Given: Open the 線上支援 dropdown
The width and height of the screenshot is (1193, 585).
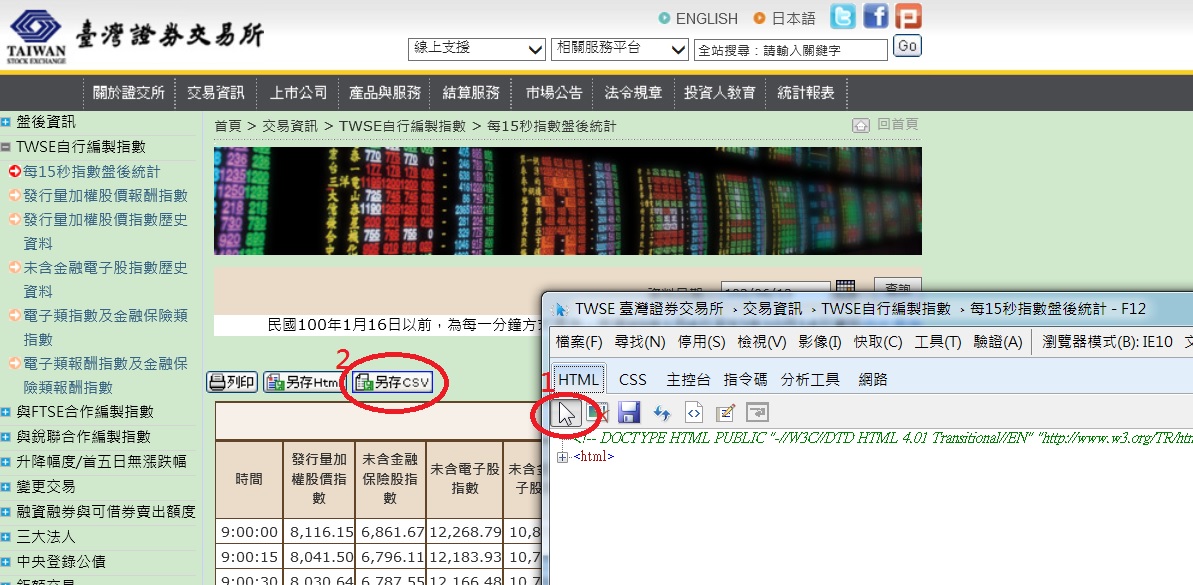Looking at the screenshot, I should (477, 49).
